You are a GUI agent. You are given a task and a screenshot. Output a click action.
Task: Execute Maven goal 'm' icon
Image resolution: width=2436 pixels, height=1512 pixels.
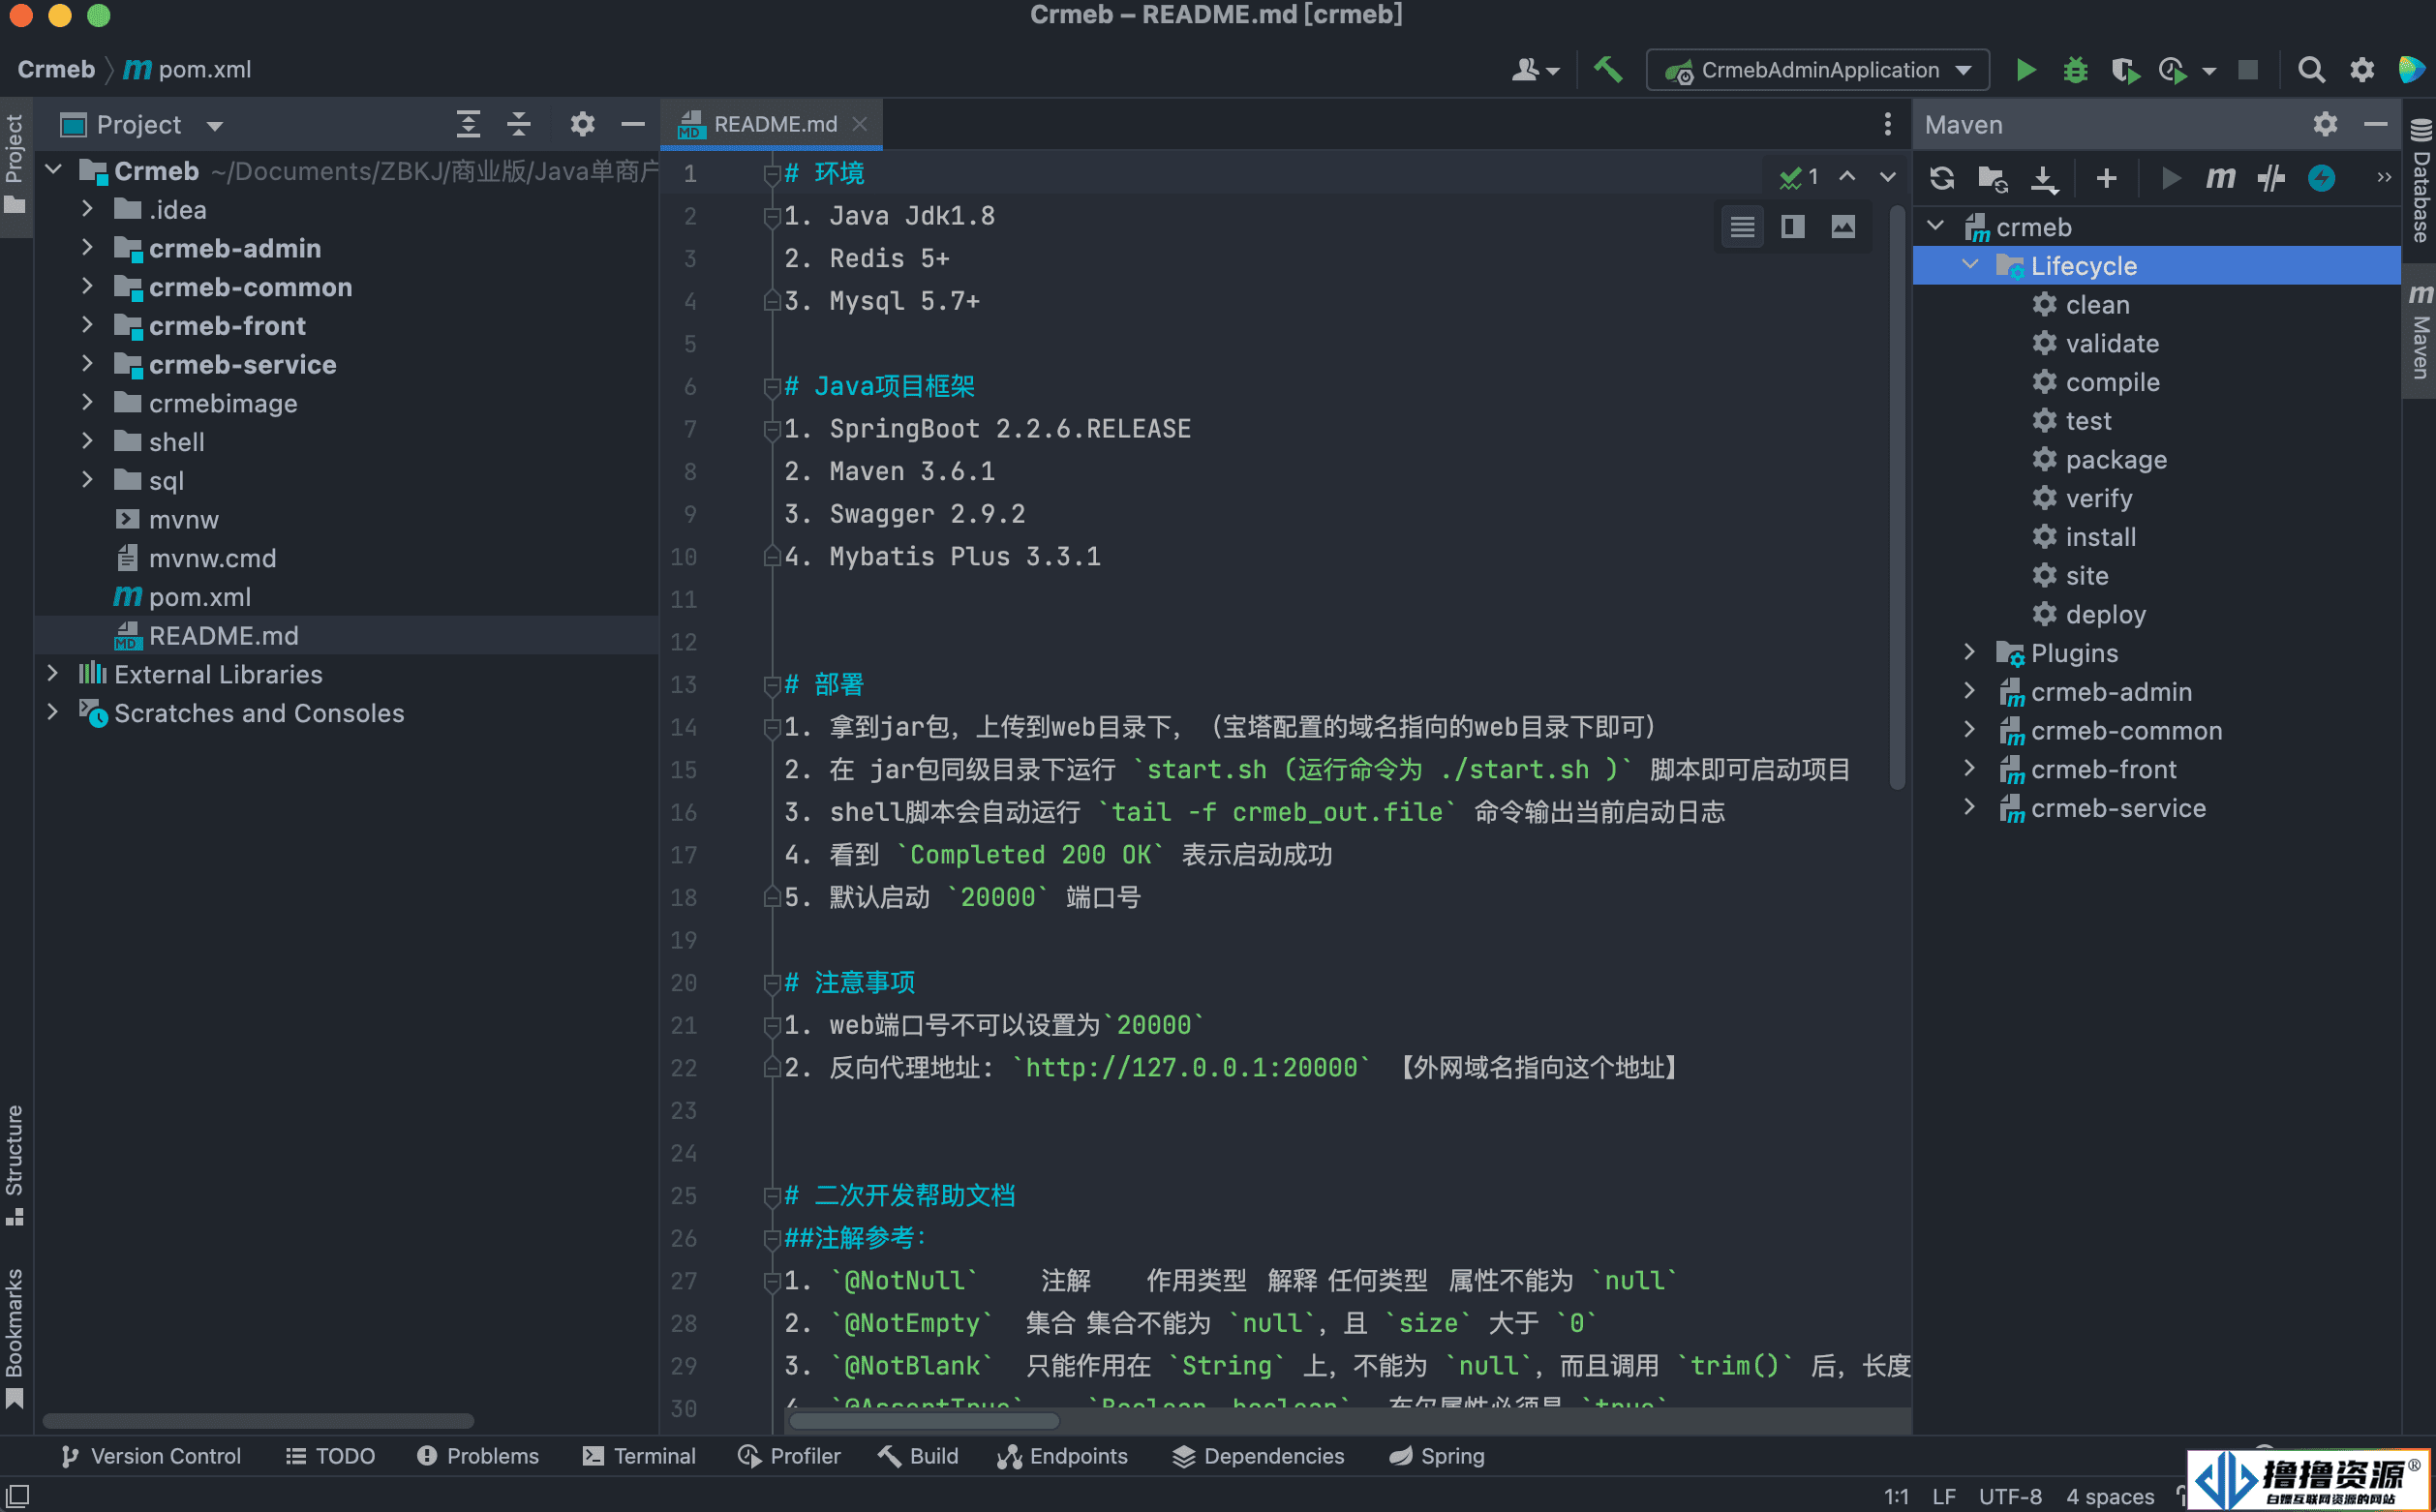[2220, 178]
